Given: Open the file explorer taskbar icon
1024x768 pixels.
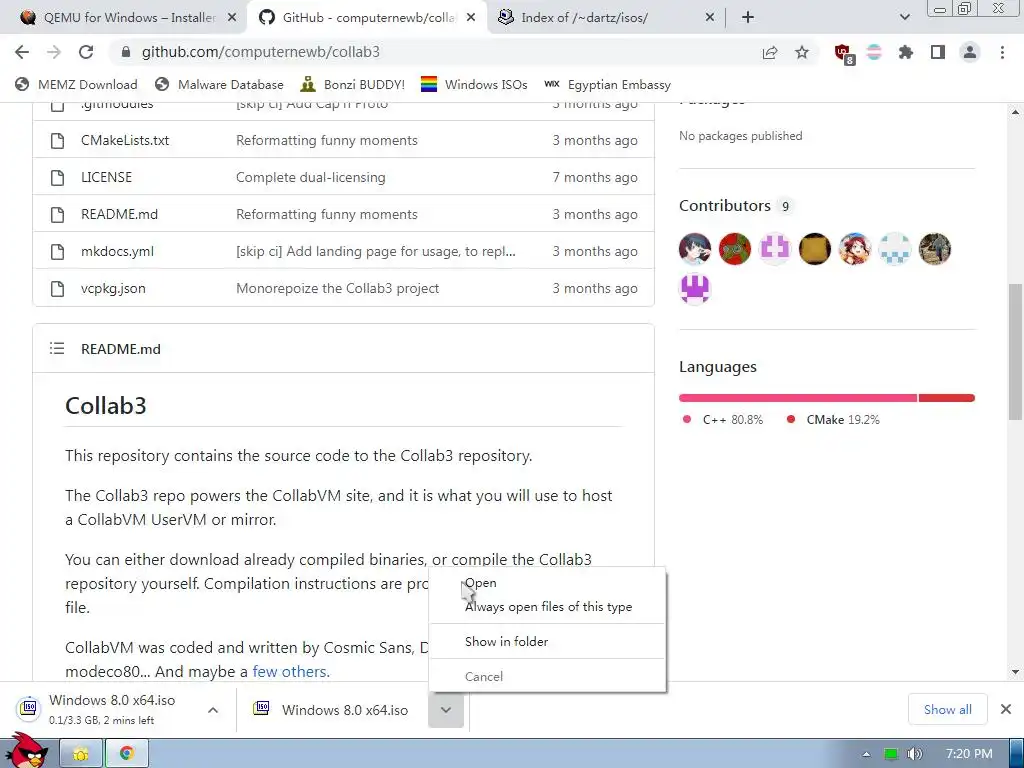Looking at the screenshot, I should click(x=81, y=754).
